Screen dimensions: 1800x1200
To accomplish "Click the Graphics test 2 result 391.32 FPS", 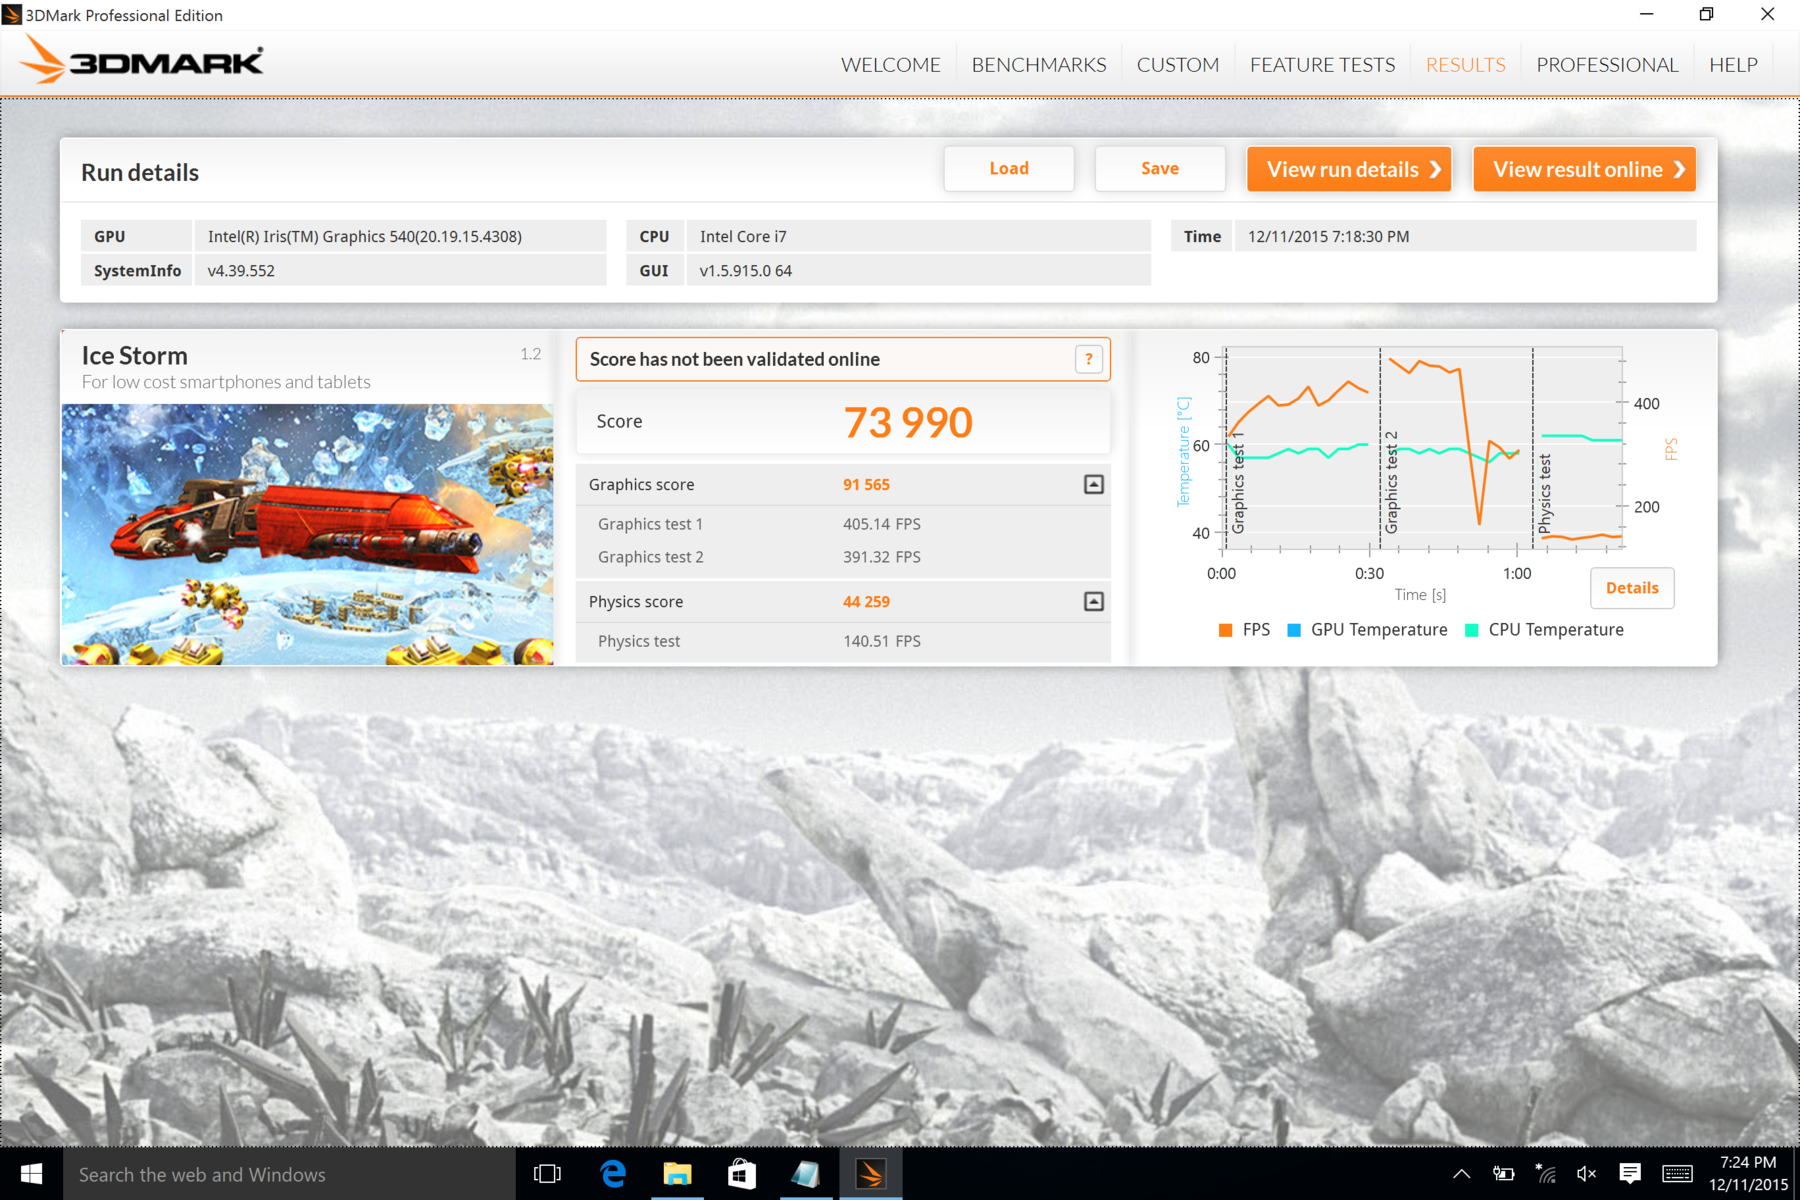I will click(x=881, y=557).
